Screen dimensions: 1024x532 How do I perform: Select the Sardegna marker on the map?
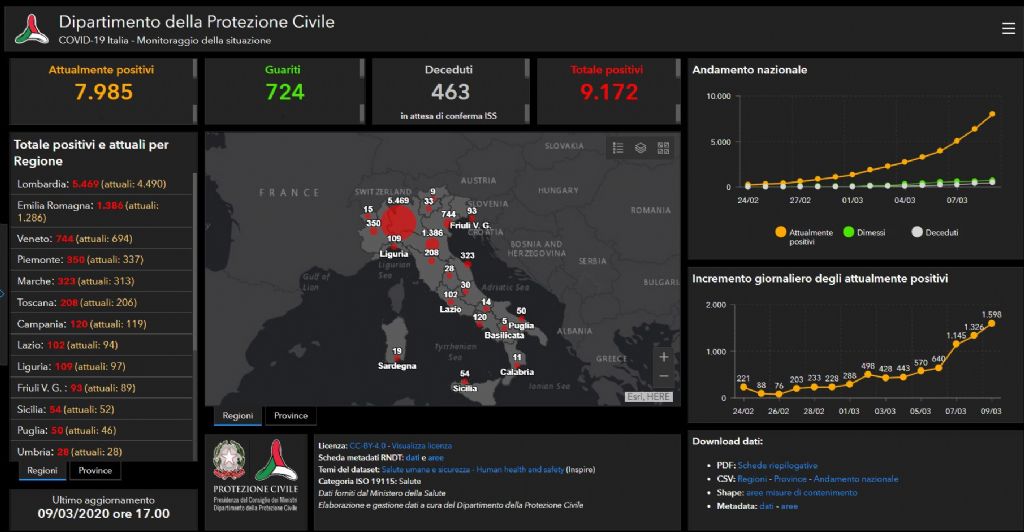[x=397, y=358]
